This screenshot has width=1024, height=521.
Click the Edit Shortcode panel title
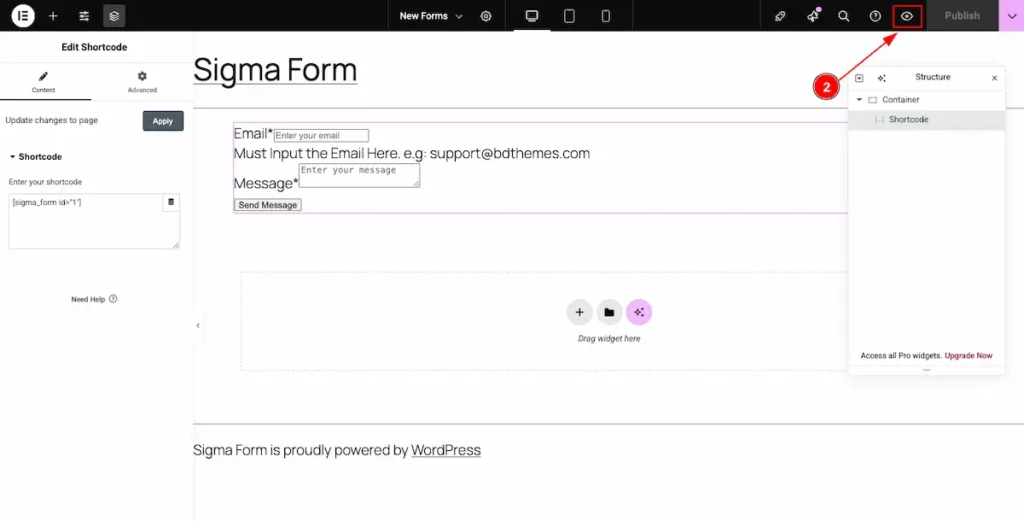(x=94, y=47)
